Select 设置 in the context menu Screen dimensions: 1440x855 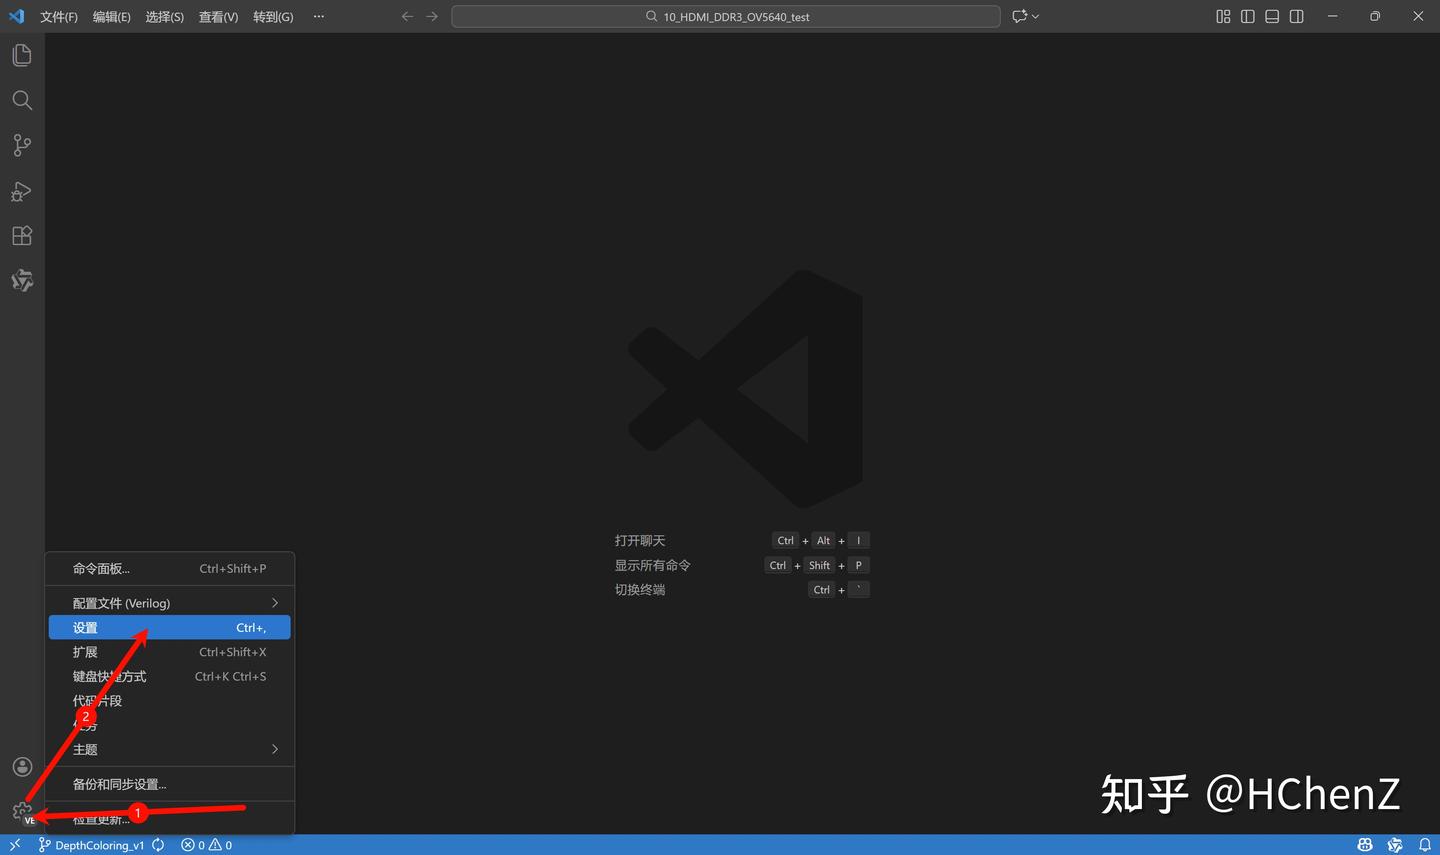[x=170, y=627]
